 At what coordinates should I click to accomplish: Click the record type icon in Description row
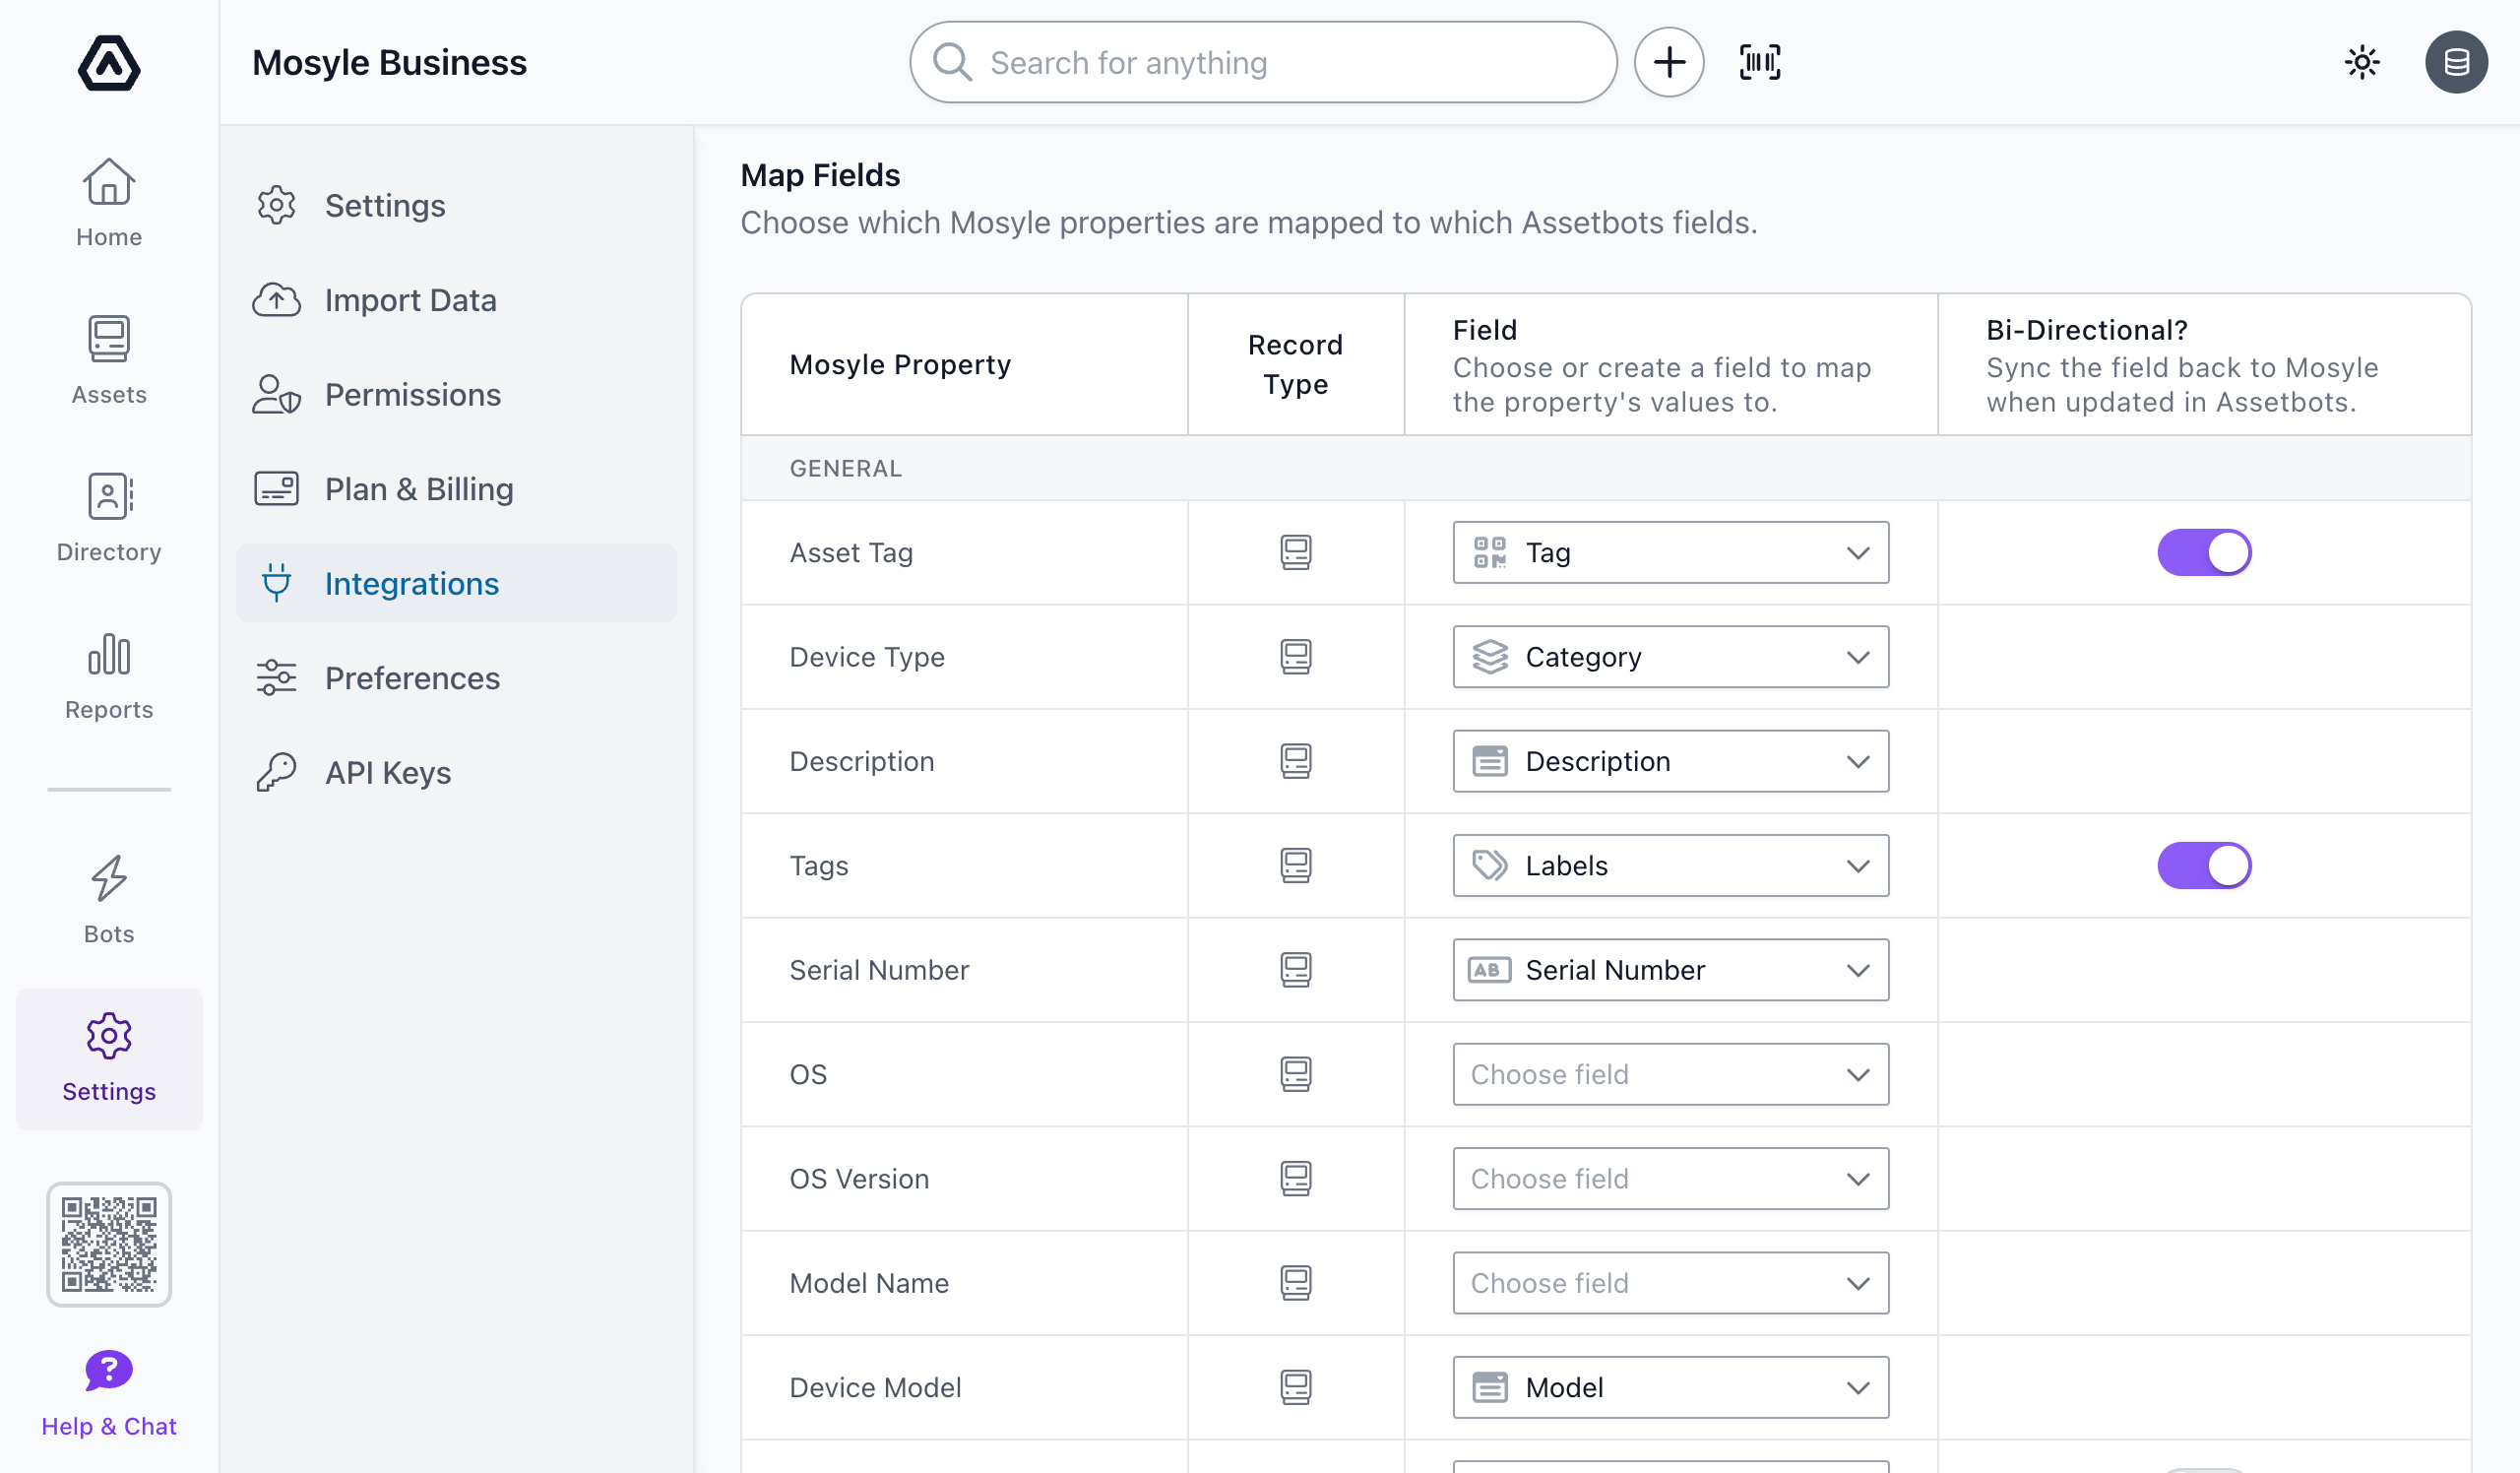point(1296,761)
